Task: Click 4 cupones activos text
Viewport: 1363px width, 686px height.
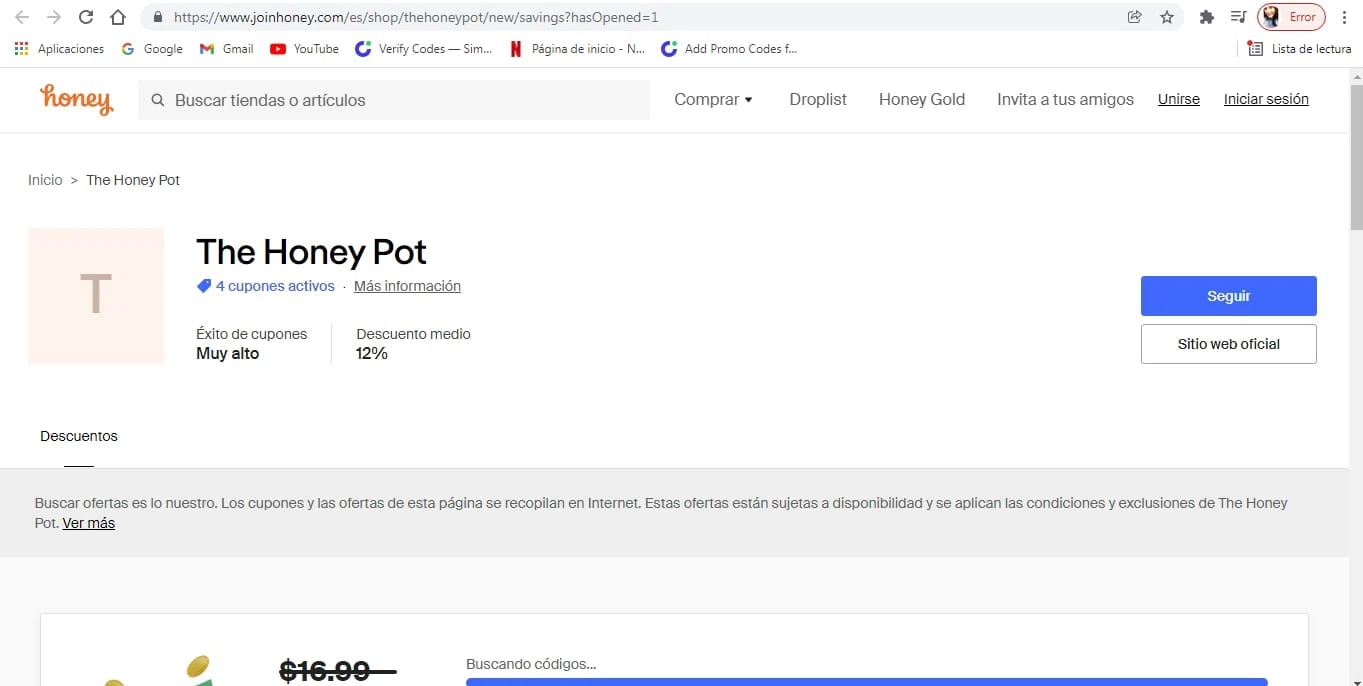Action: (x=275, y=286)
